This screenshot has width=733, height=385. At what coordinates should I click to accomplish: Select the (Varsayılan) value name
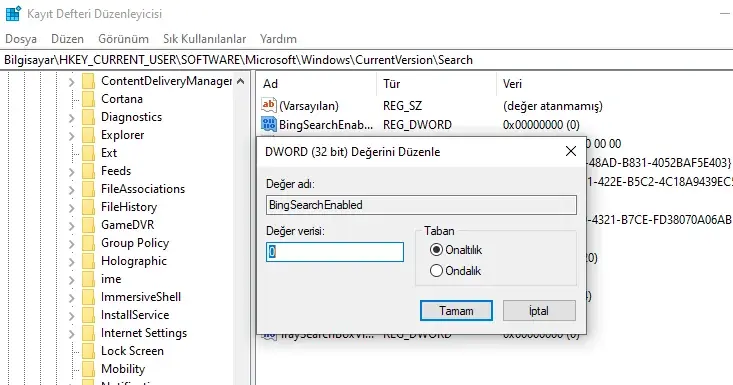point(309,106)
